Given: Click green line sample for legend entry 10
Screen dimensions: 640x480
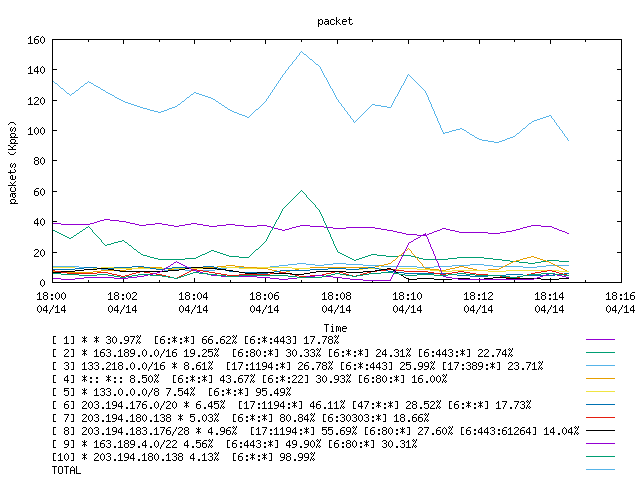Looking at the screenshot, I should pos(600,457).
